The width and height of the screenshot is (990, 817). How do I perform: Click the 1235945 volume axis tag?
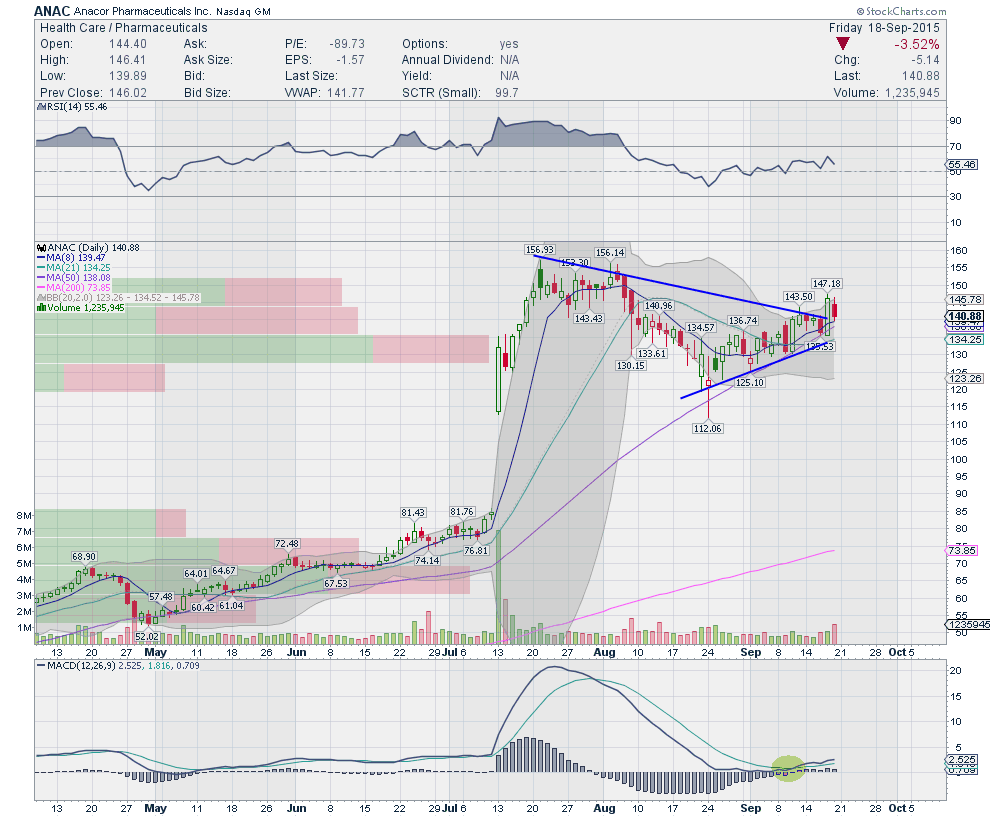968,624
